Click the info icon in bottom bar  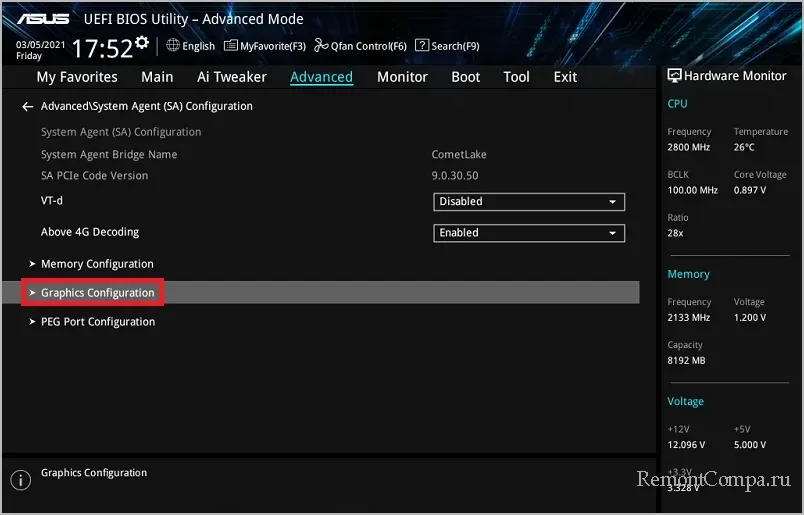pyautogui.click(x=17, y=479)
